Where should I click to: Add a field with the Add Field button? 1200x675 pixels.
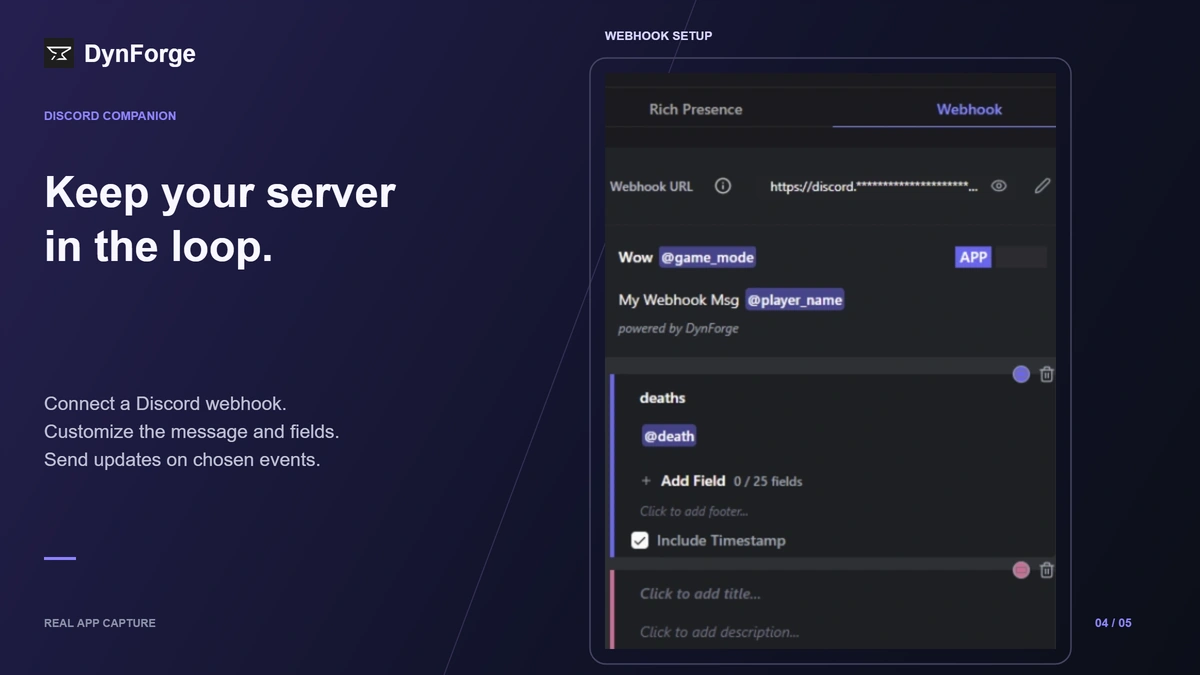tap(684, 481)
